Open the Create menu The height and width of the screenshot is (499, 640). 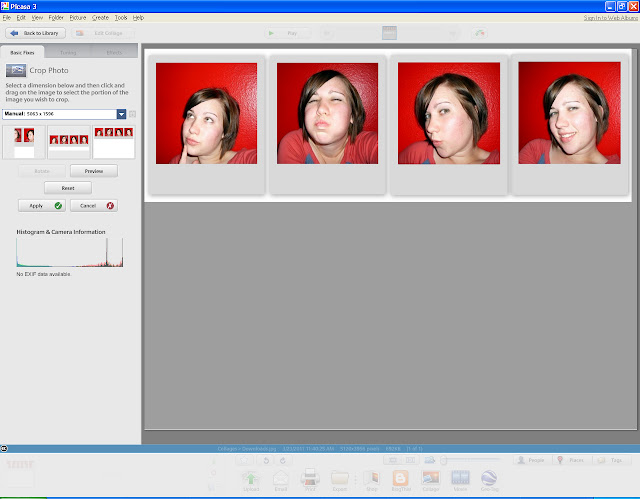(100, 18)
